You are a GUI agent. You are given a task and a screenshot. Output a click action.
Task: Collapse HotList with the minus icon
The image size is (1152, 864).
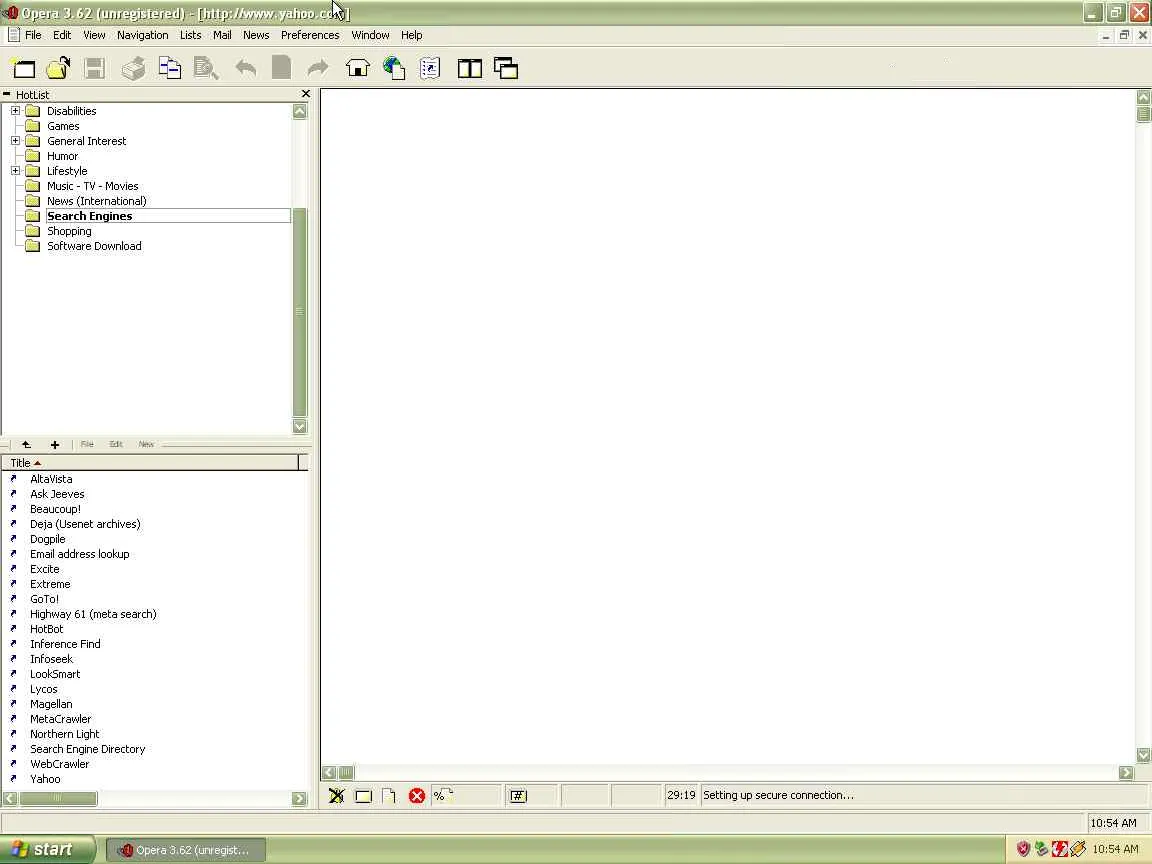click(x=7, y=94)
